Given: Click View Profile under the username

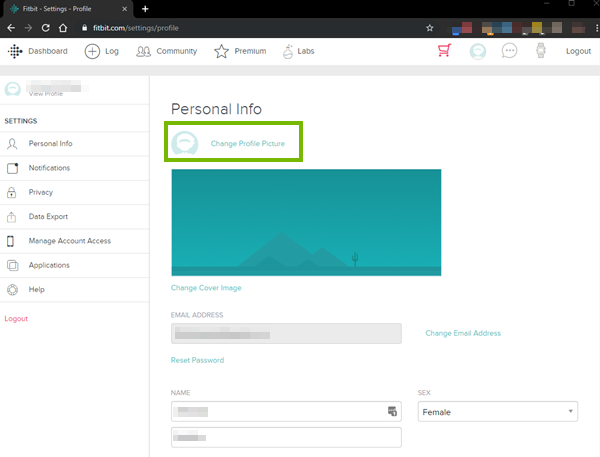Looking at the screenshot, I should (x=46, y=94).
